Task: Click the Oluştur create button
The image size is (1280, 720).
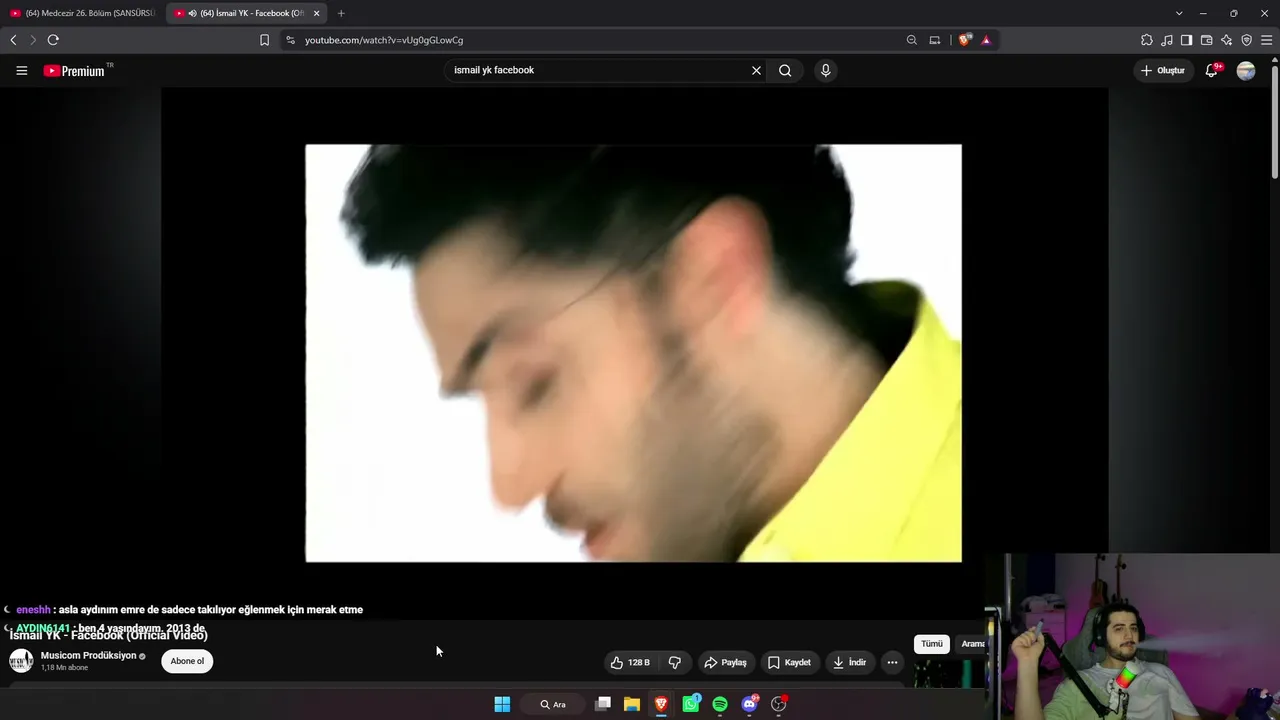Action: (1163, 70)
